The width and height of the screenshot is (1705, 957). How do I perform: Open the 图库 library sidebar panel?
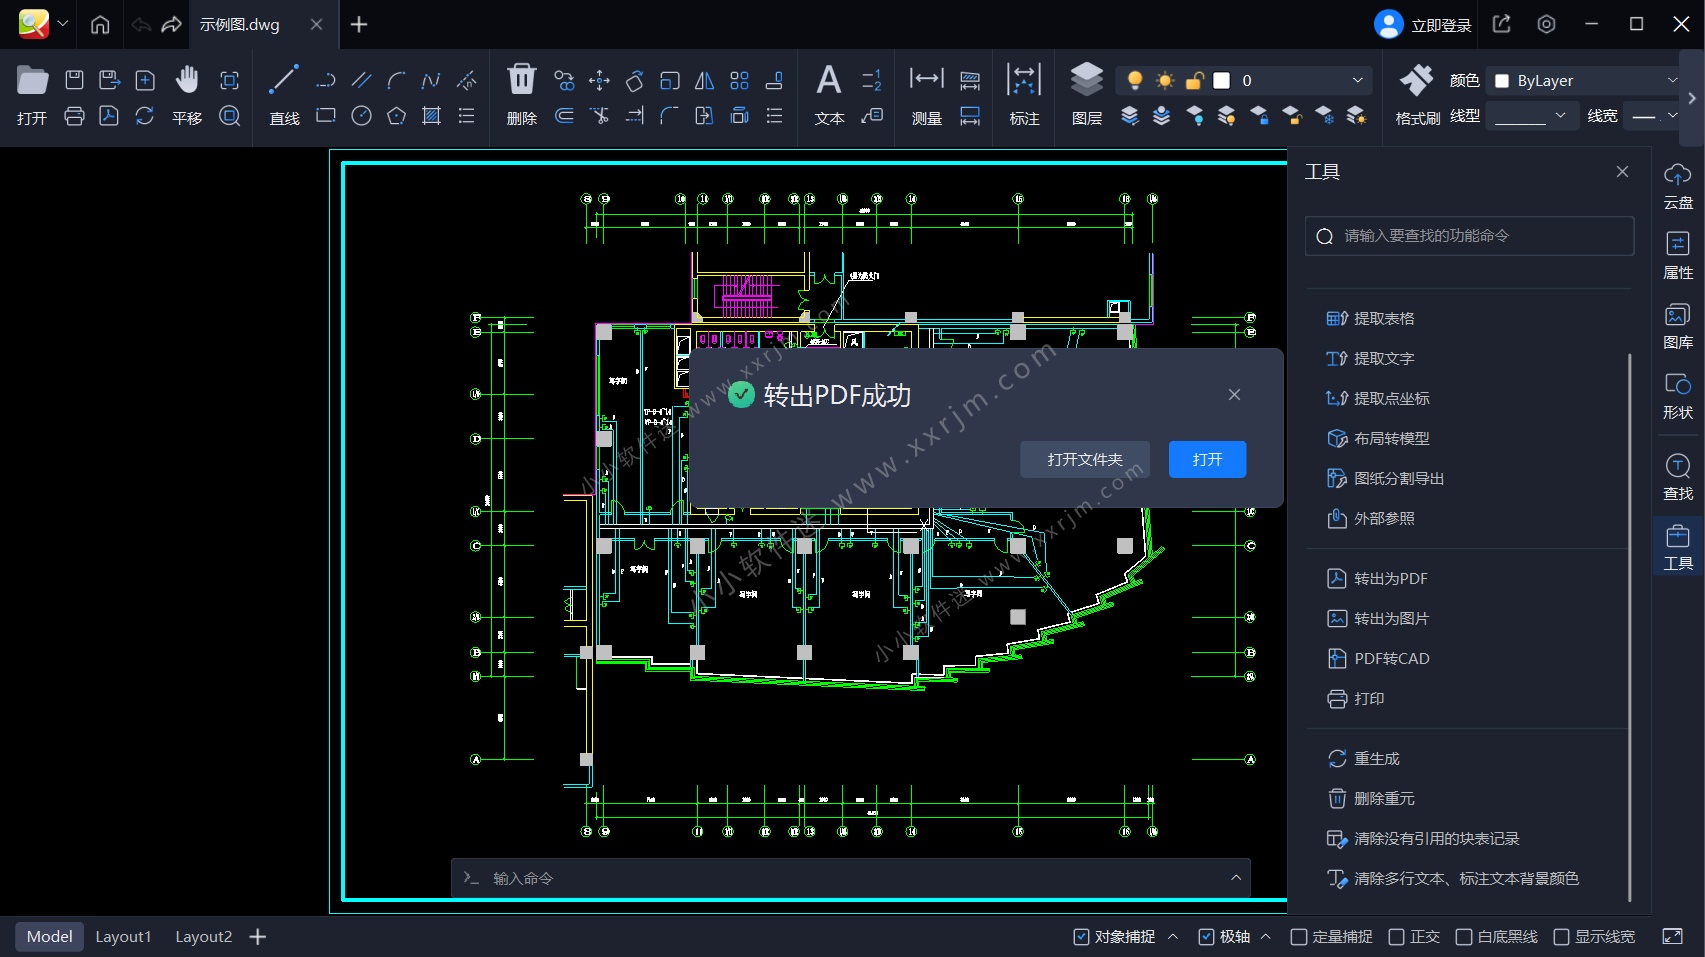click(x=1677, y=326)
